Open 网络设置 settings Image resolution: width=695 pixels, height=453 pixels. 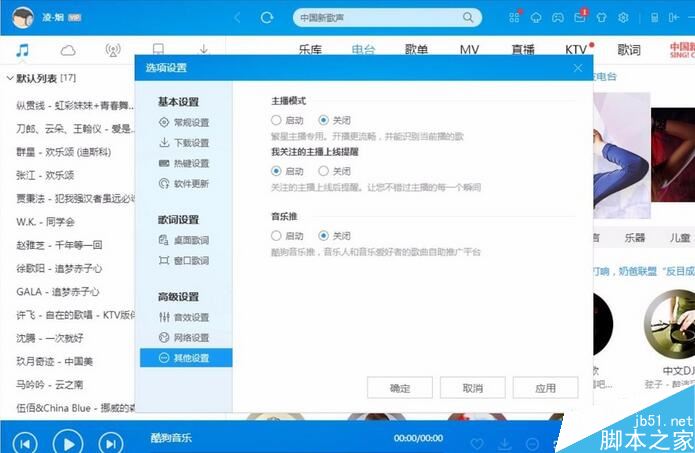[x=184, y=338]
